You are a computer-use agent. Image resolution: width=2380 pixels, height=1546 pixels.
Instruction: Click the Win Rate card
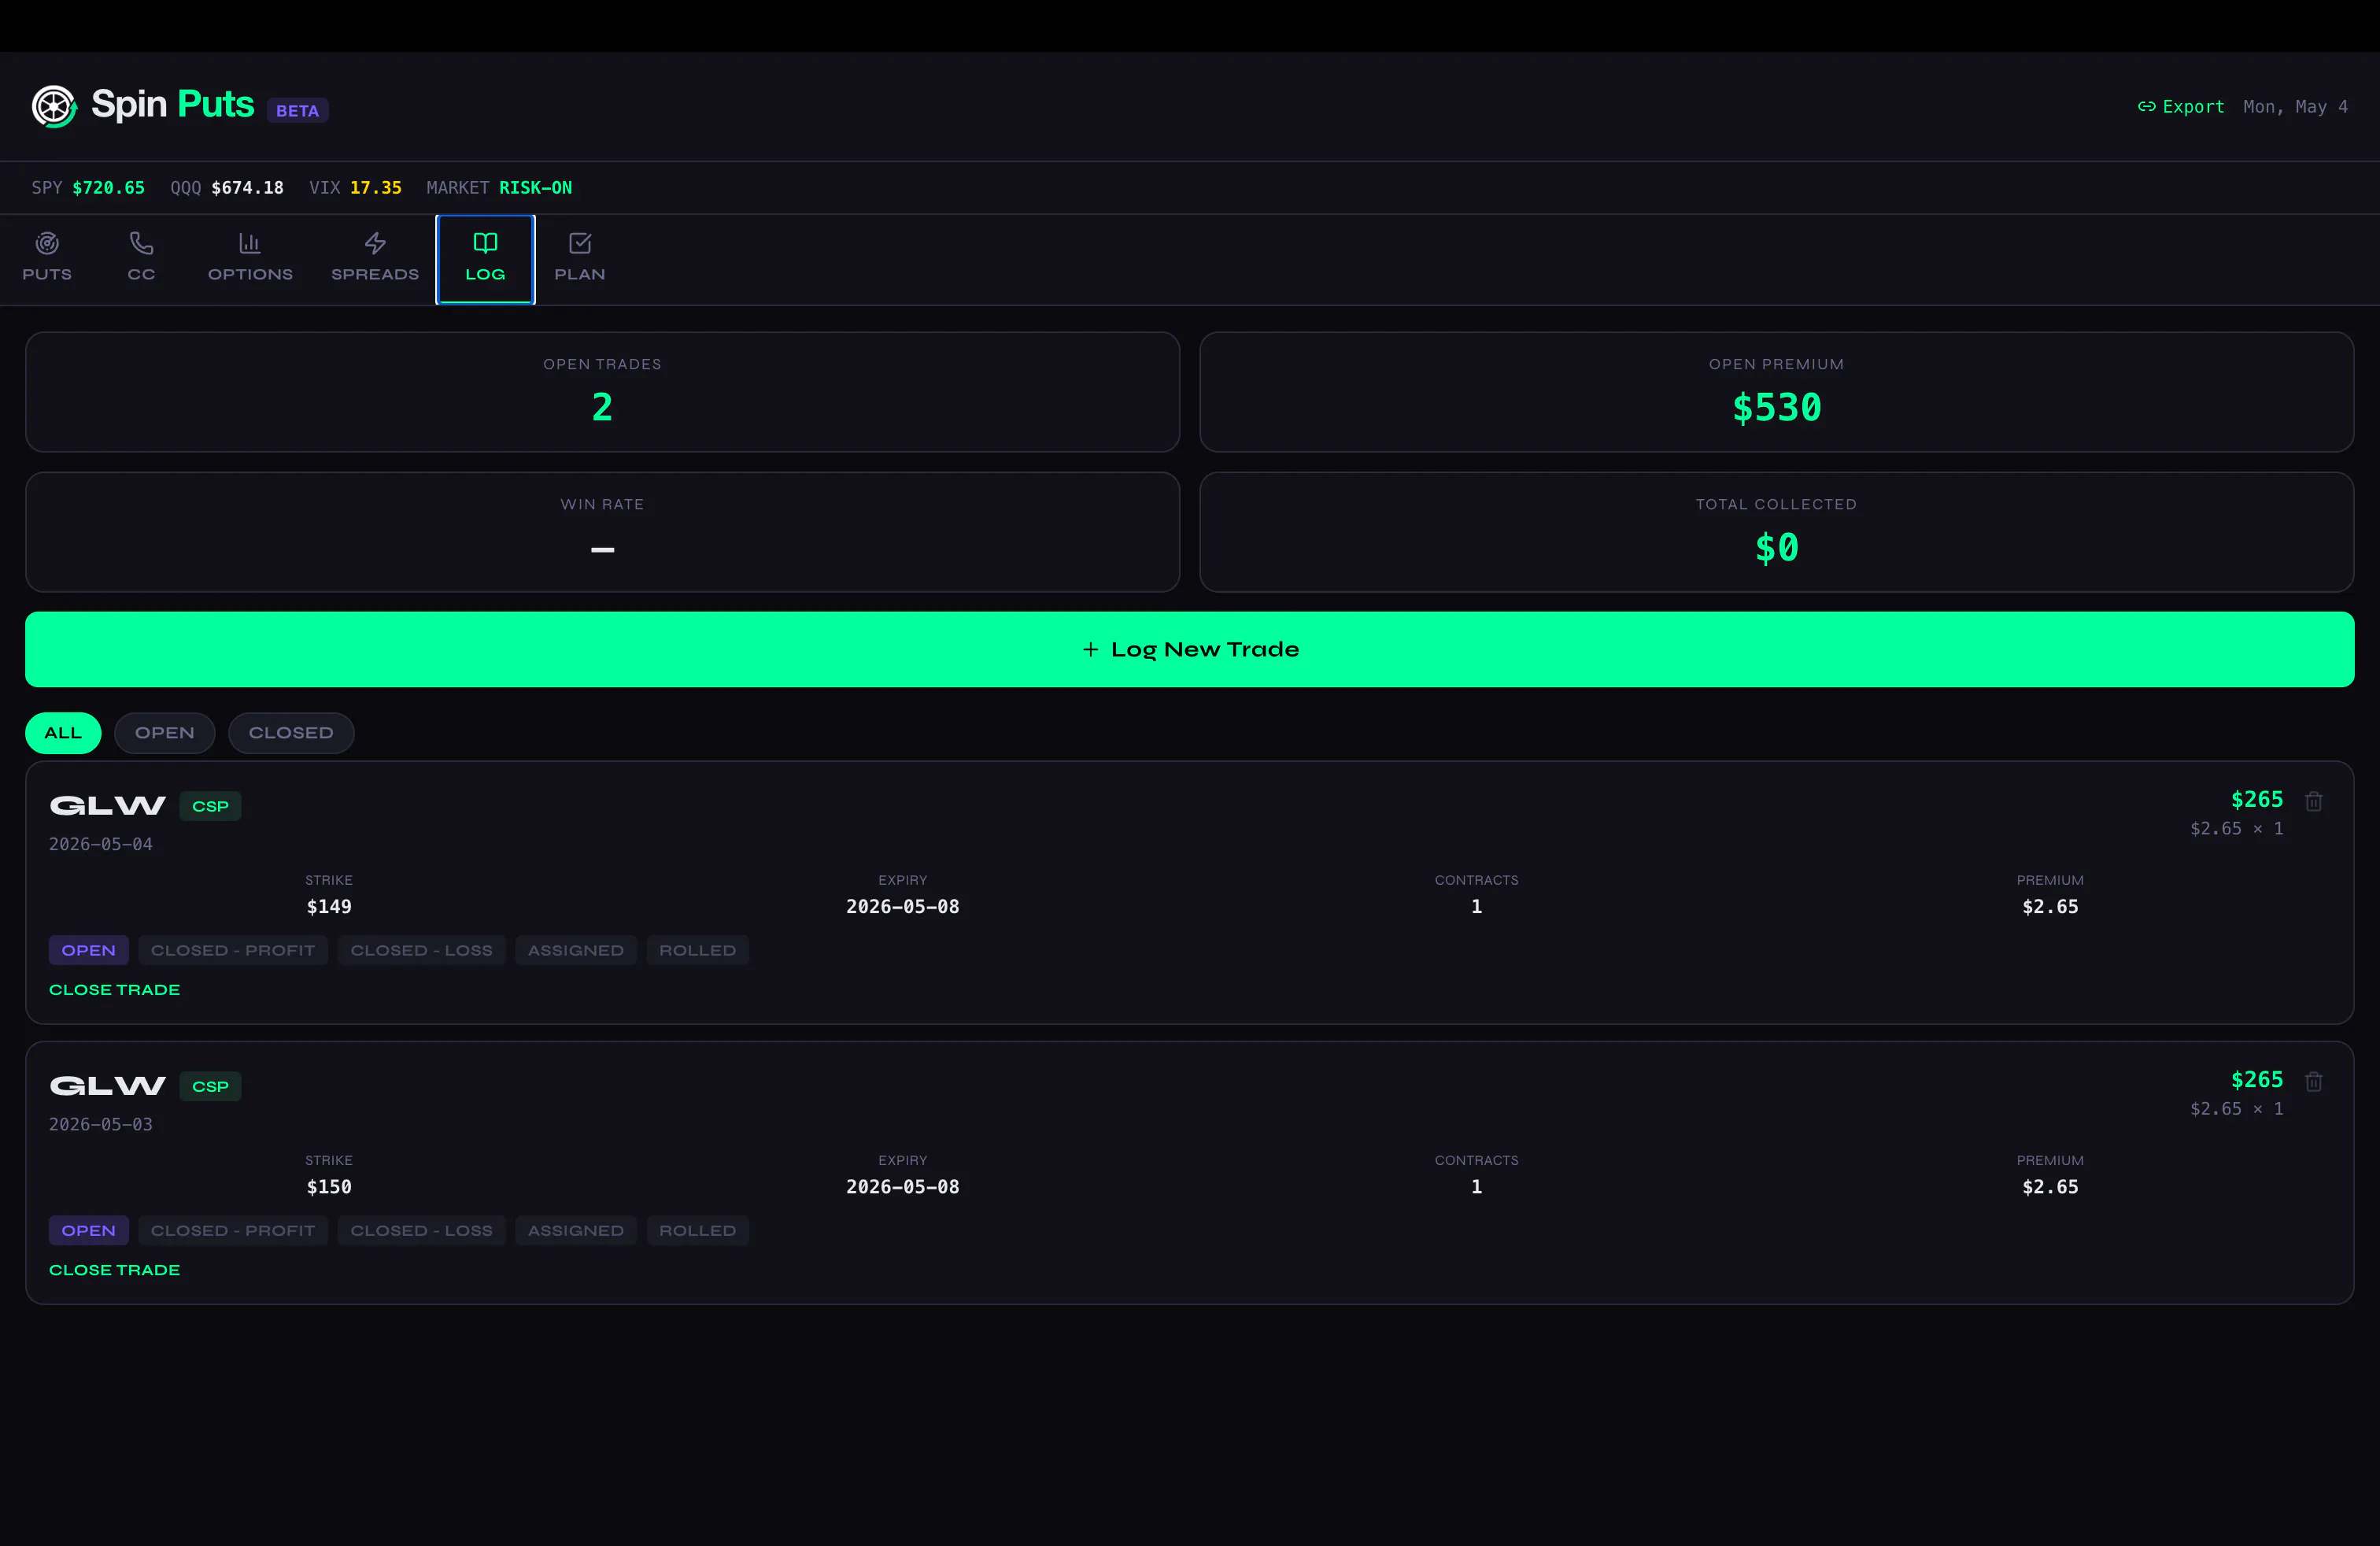point(602,532)
